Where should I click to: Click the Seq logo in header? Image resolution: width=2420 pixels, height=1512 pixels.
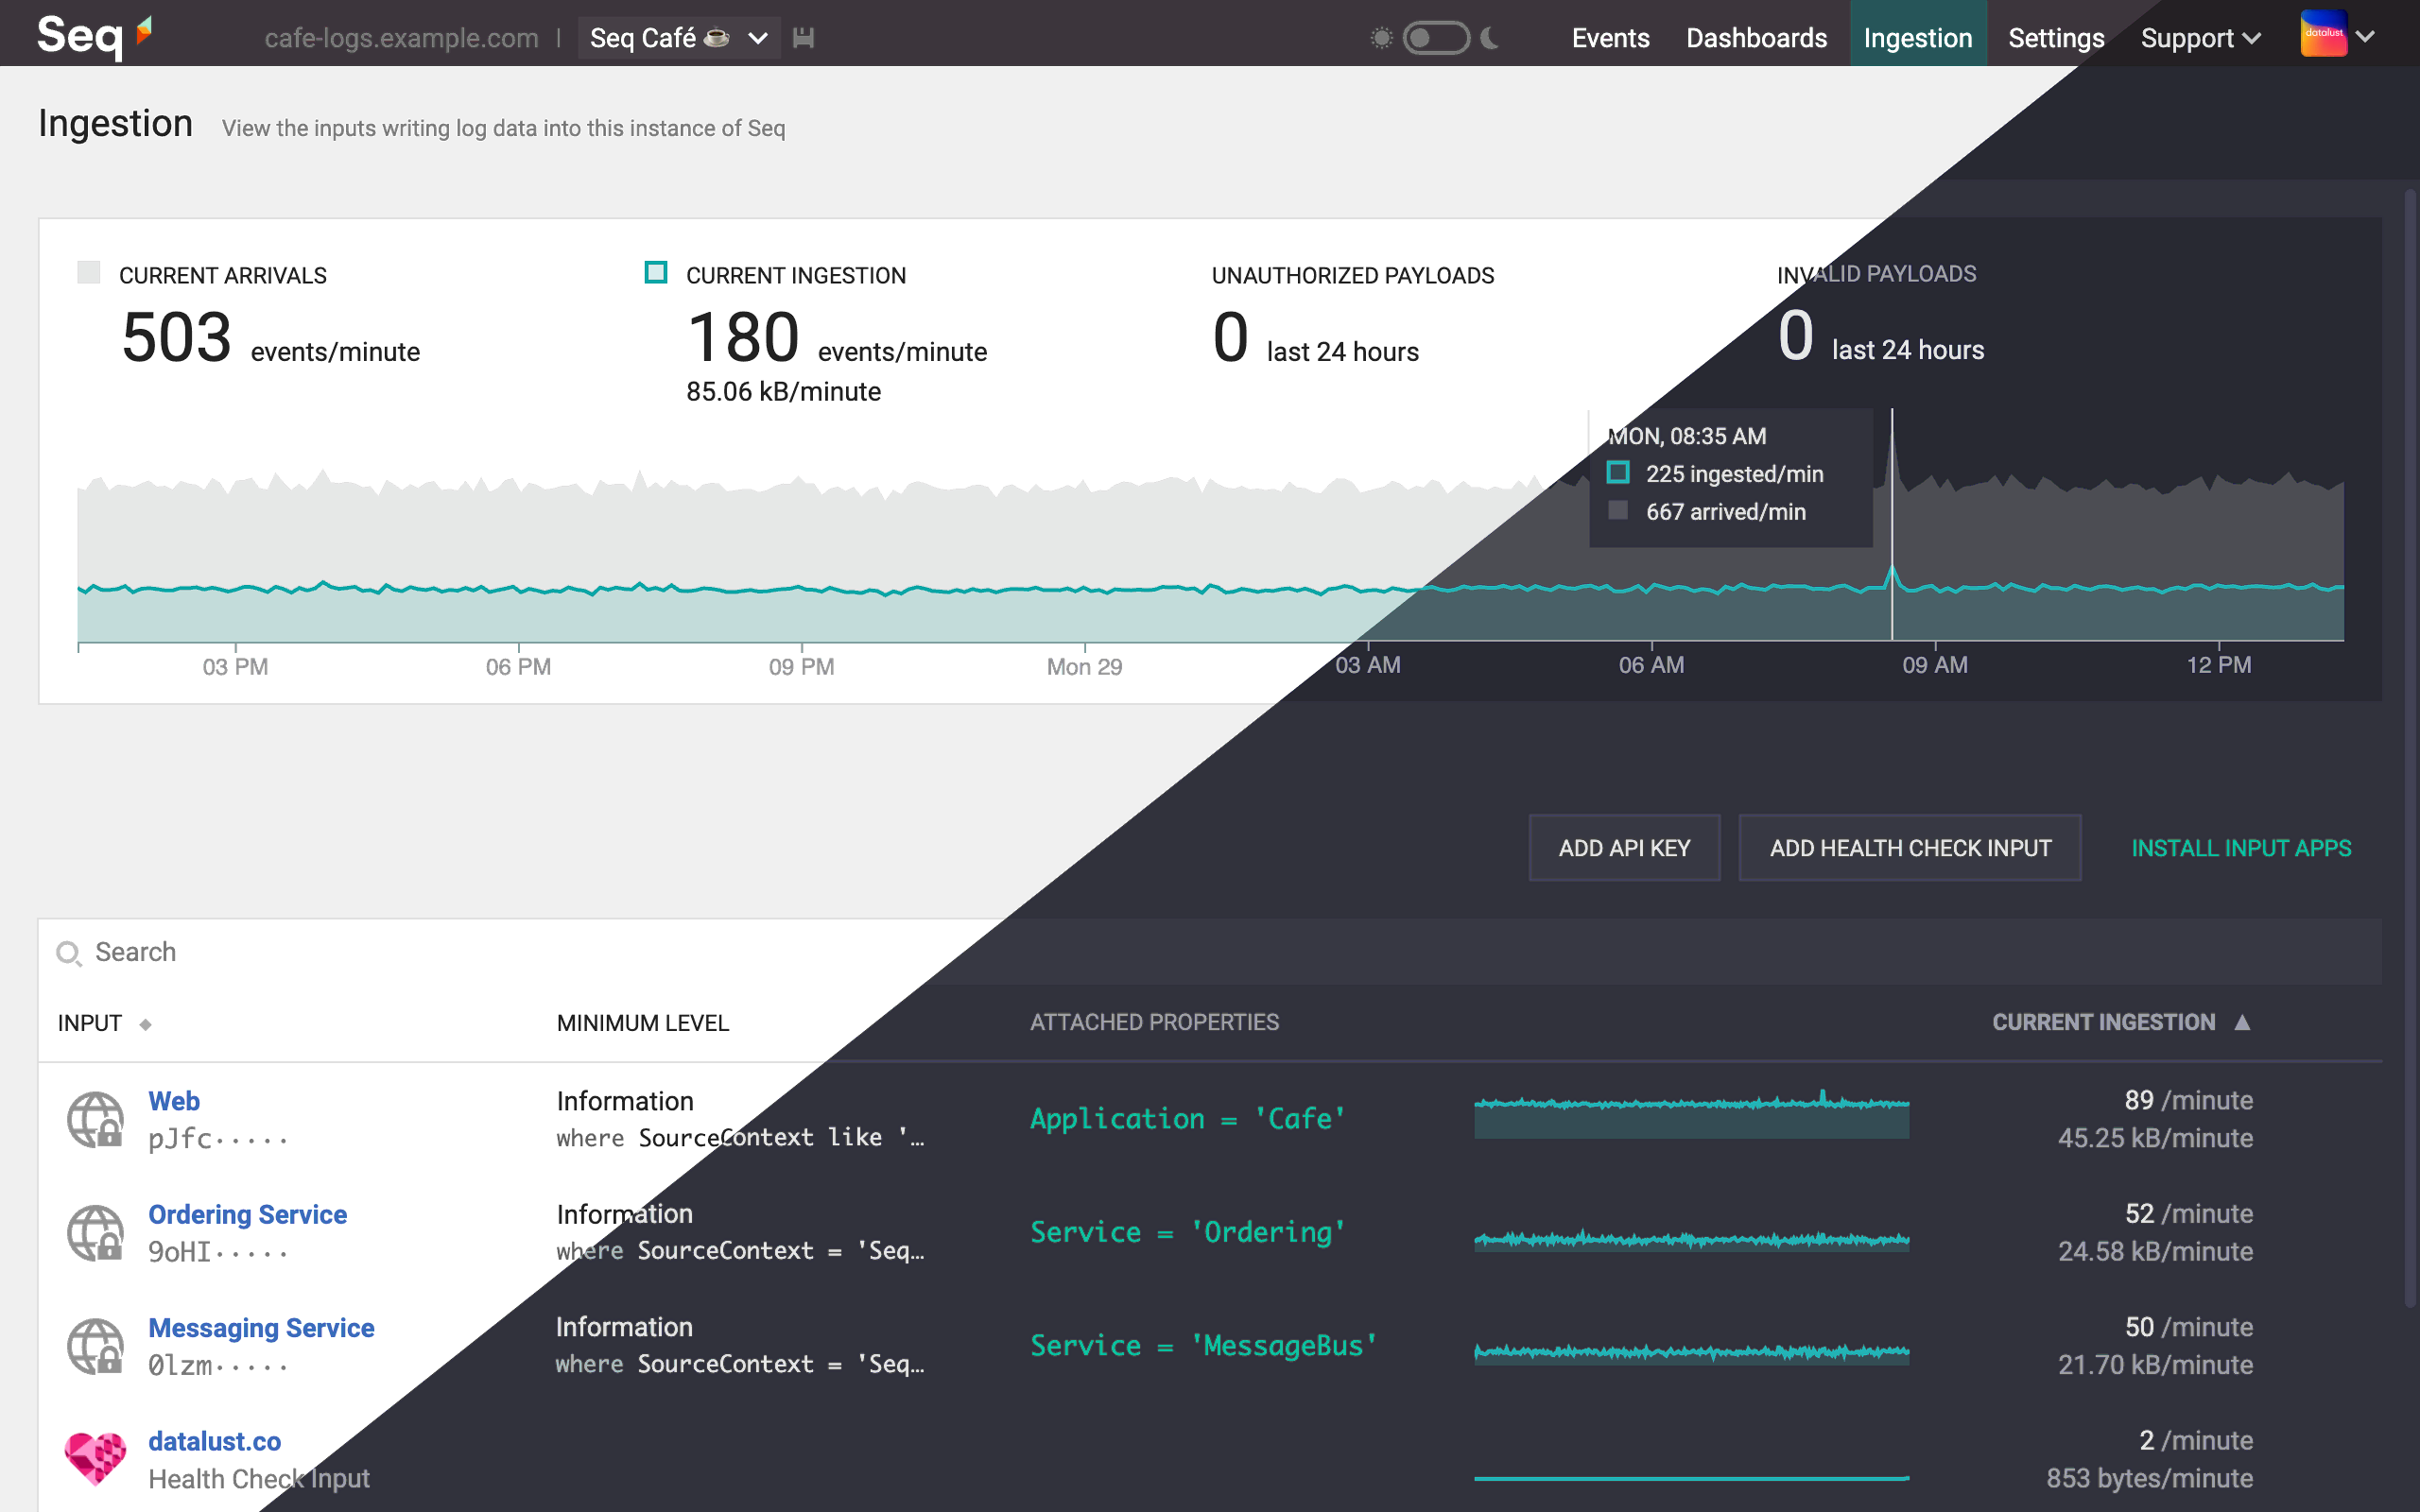point(95,36)
